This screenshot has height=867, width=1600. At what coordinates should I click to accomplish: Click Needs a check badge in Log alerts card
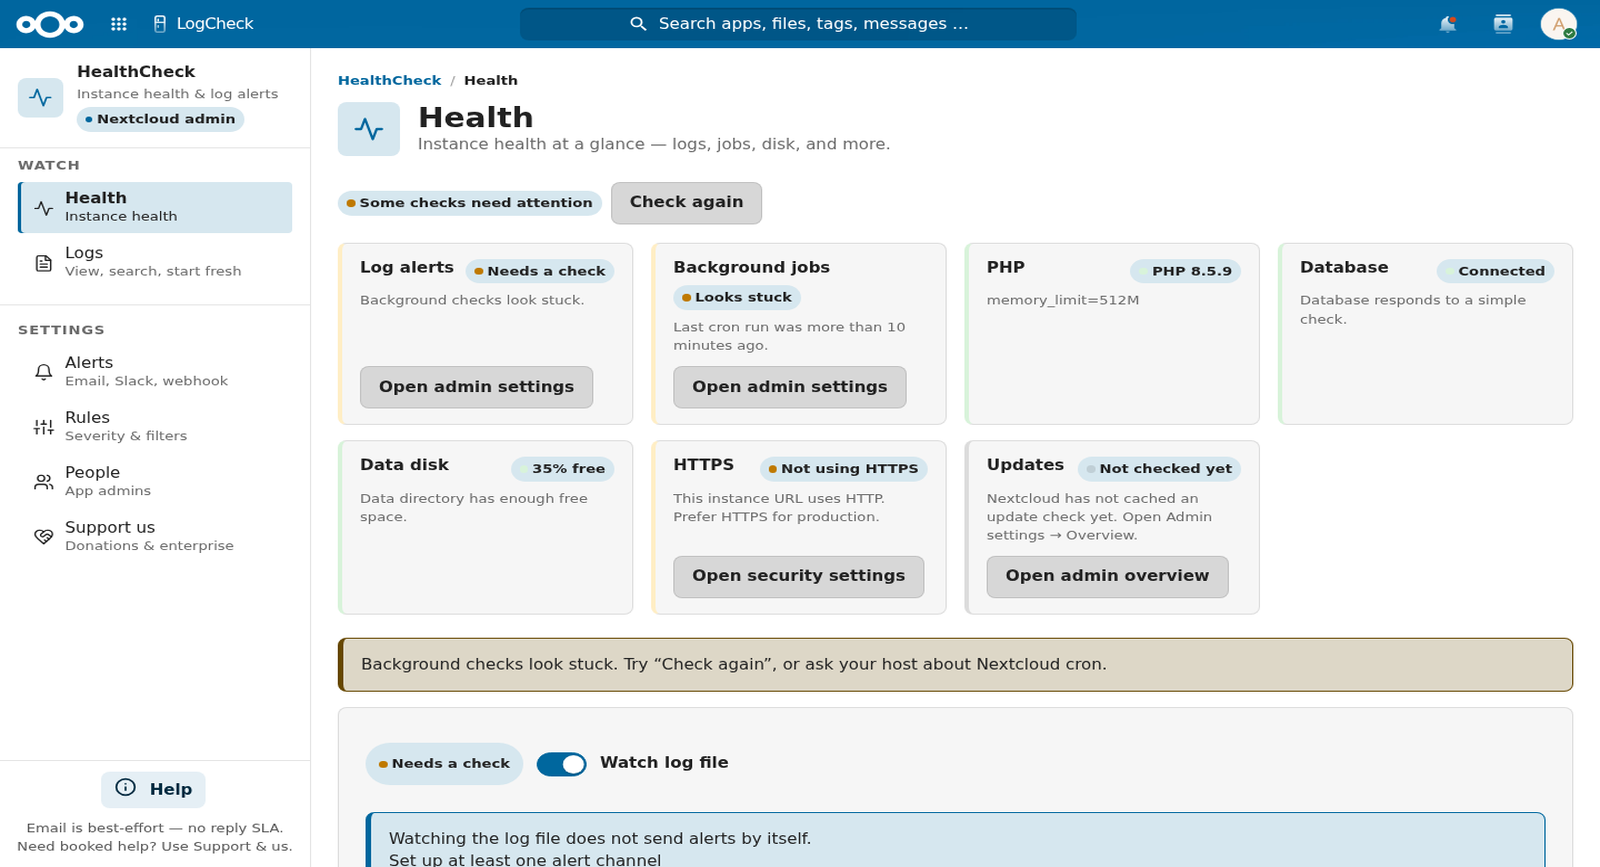pyautogui.click(x=540, y=271)
